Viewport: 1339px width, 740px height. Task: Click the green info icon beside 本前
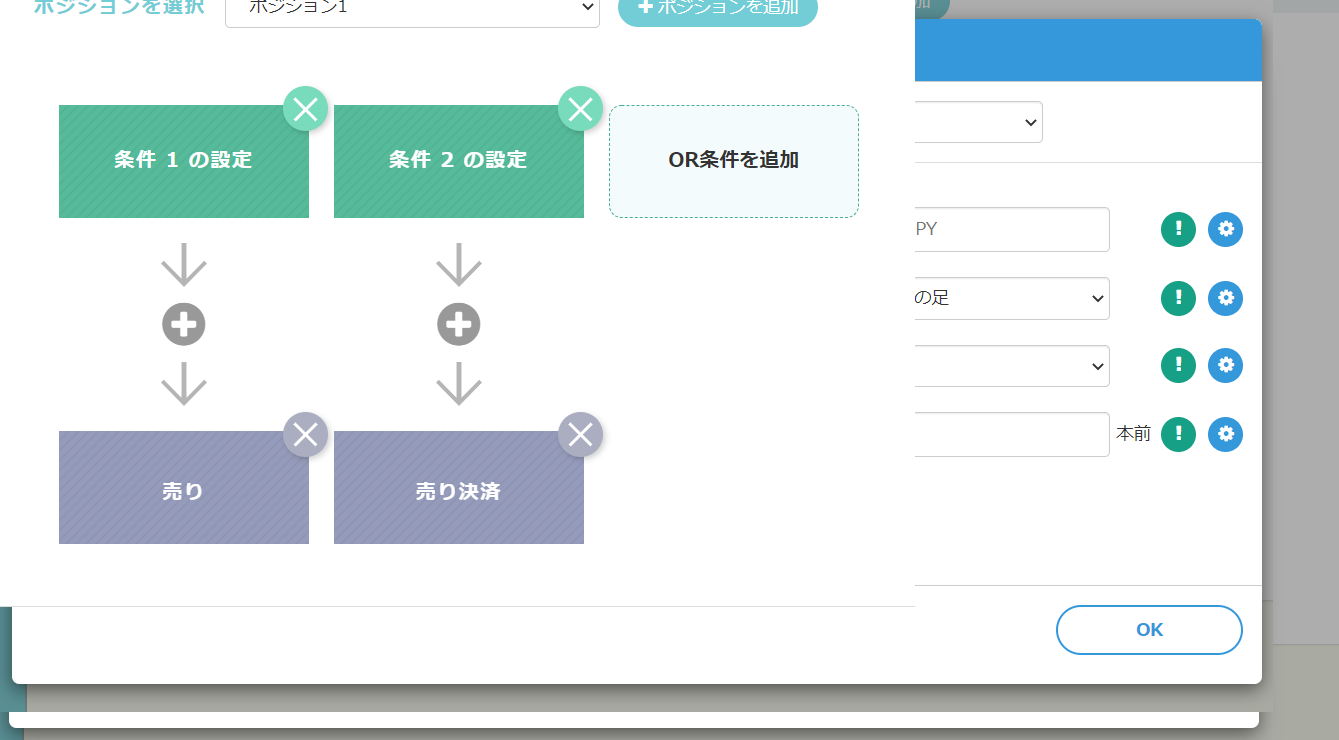pyautogui.click(x=1178, y=434)
